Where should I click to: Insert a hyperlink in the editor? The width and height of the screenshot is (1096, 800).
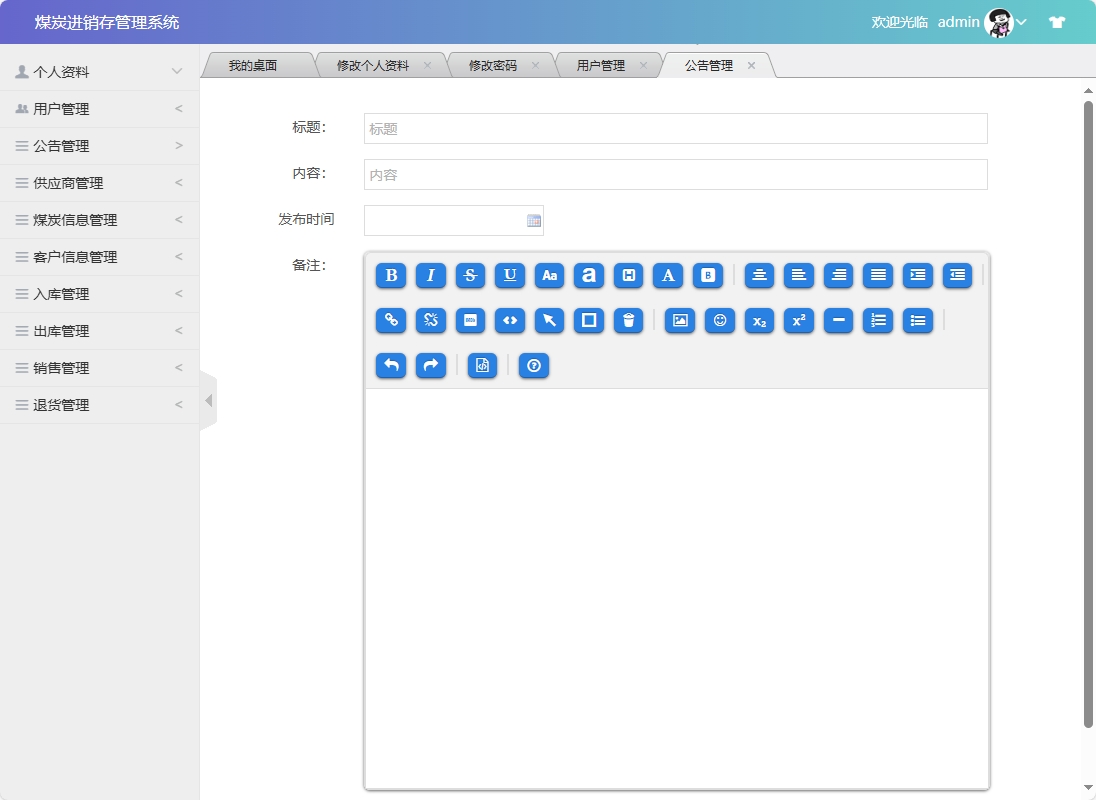390,321
